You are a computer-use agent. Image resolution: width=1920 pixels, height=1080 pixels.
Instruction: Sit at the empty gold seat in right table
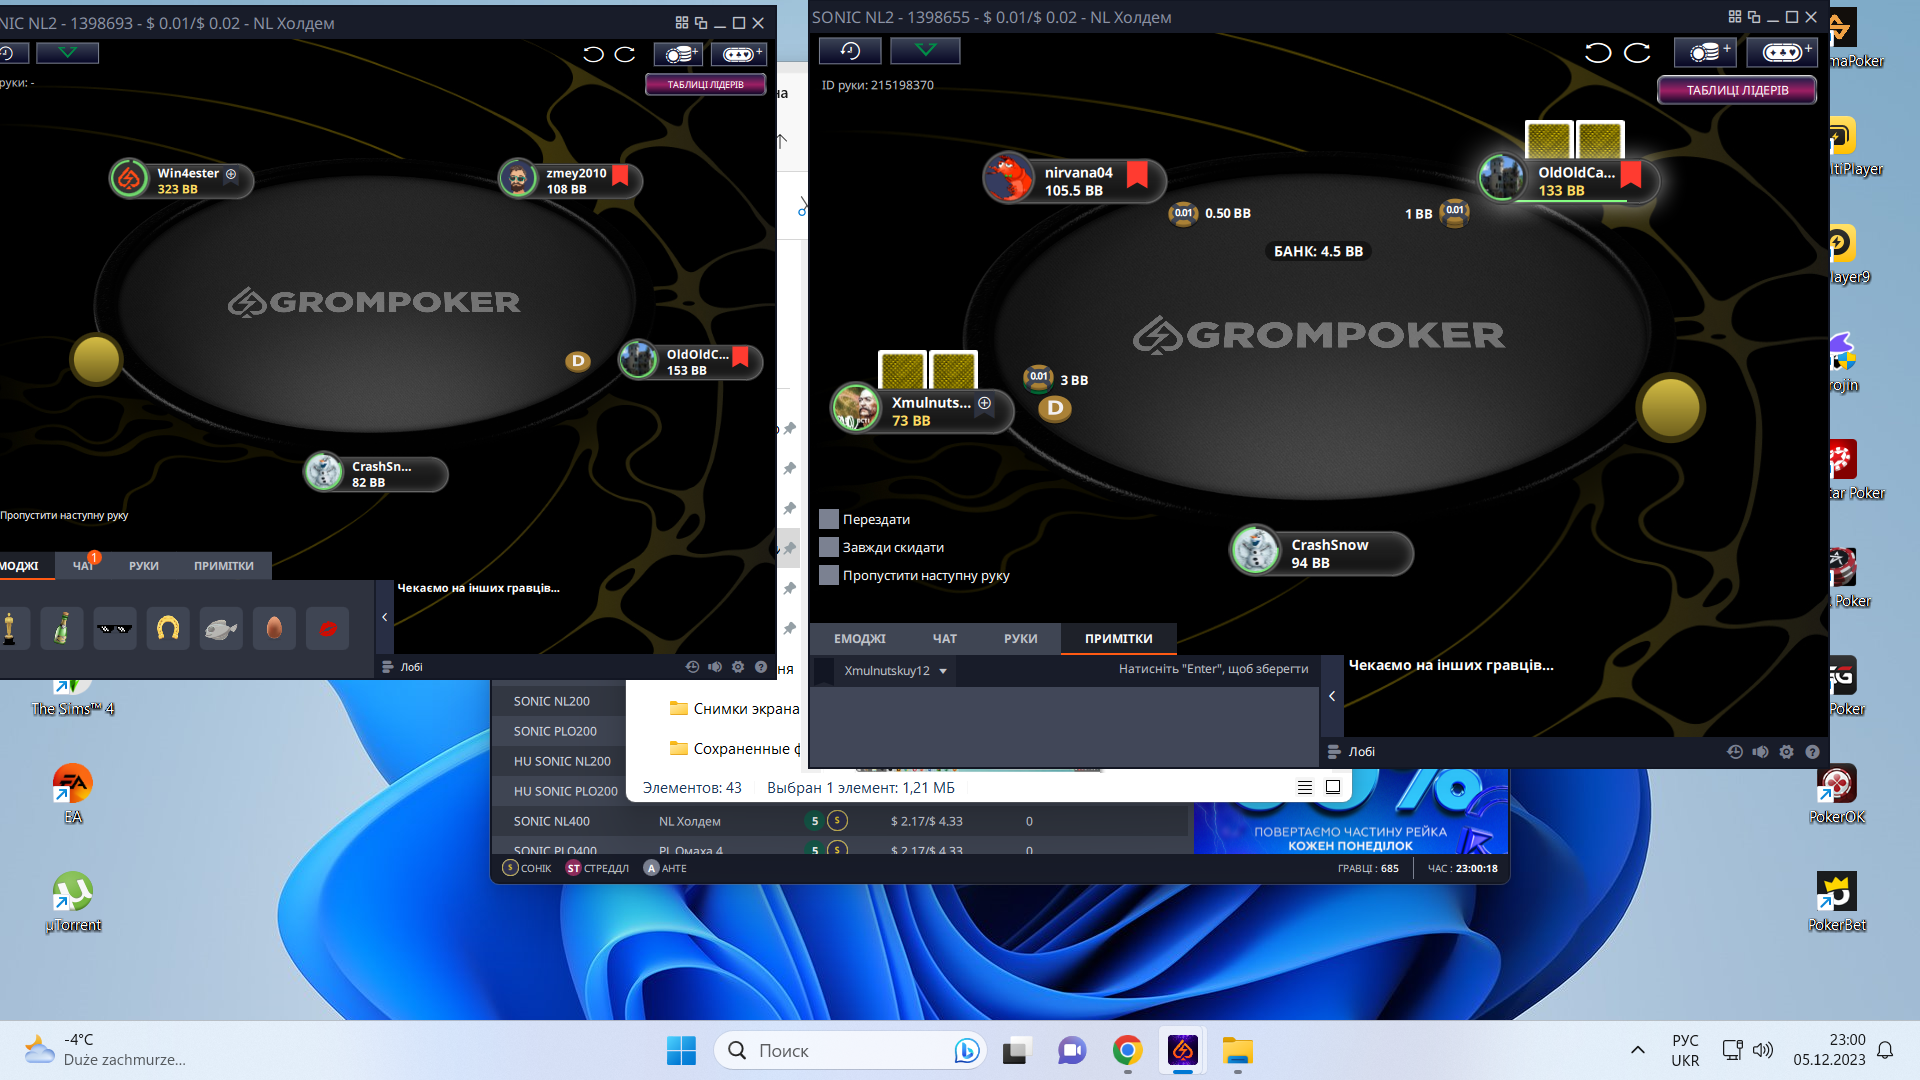1670,407
